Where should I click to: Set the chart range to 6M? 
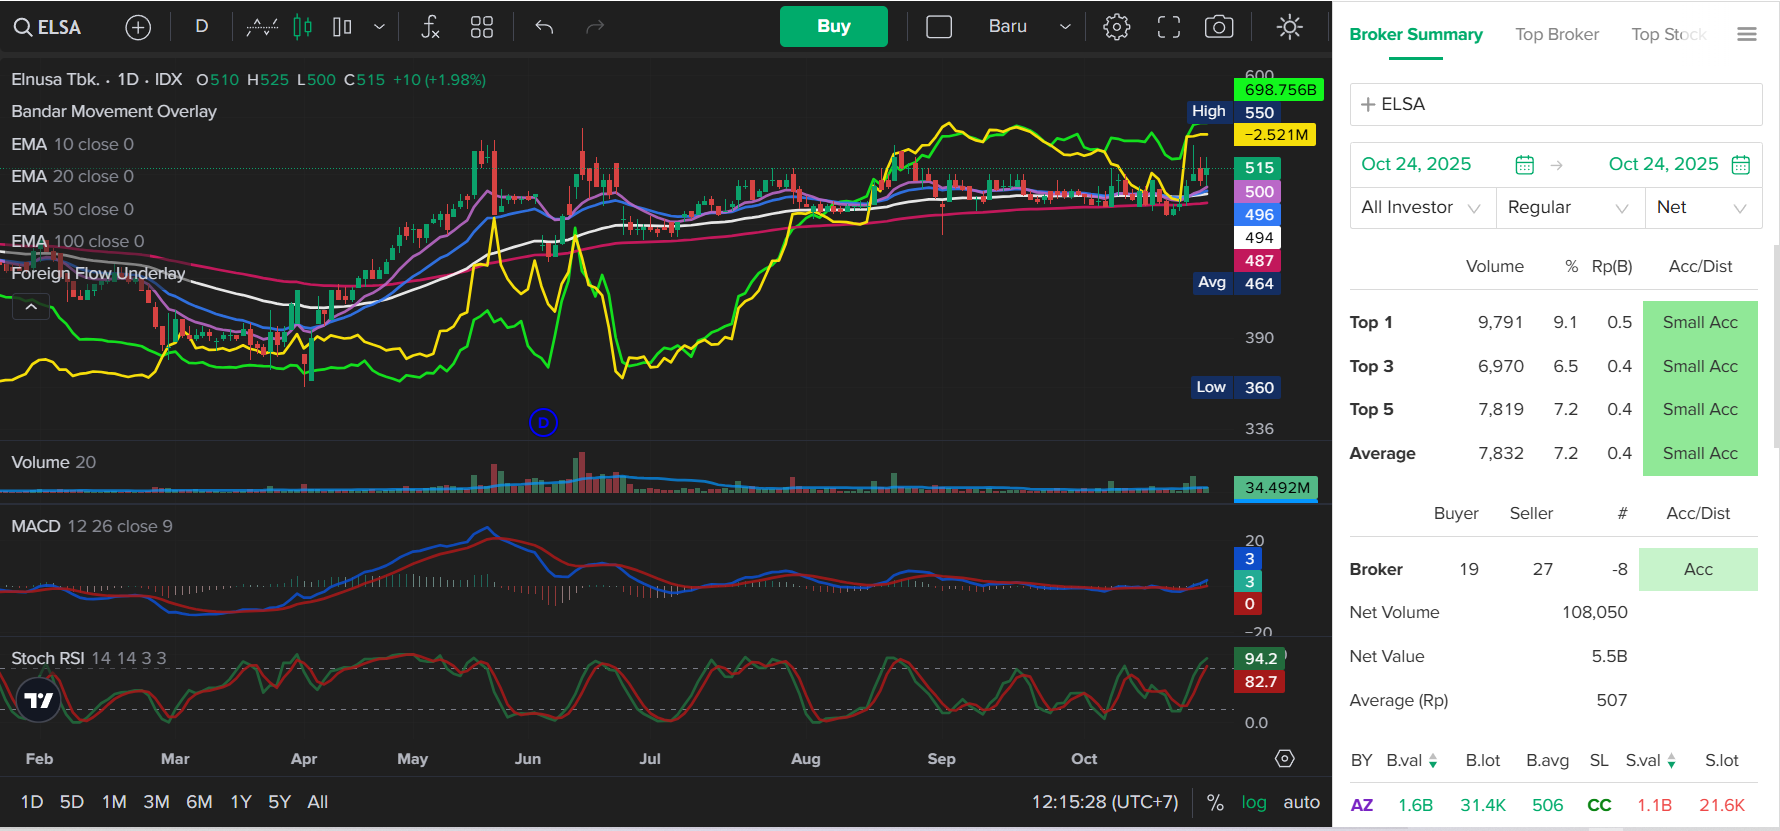point(199,802)
